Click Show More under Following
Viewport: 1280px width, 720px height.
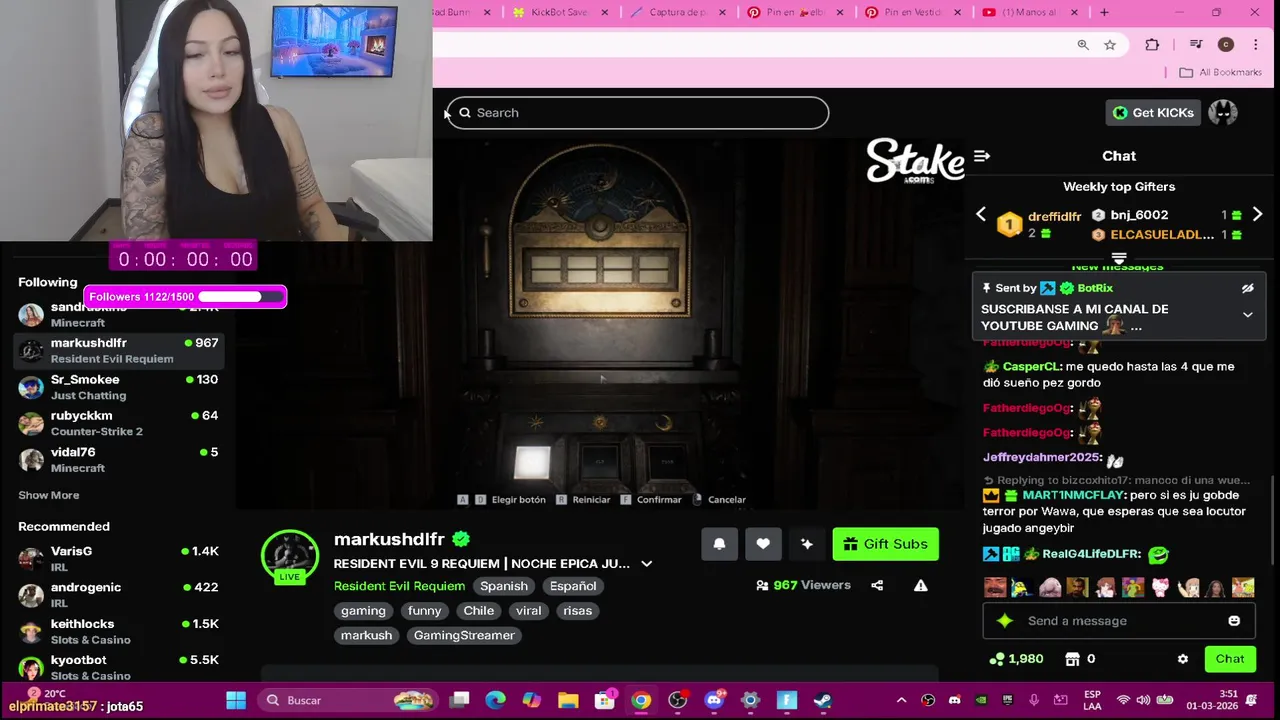coord(48,495)
